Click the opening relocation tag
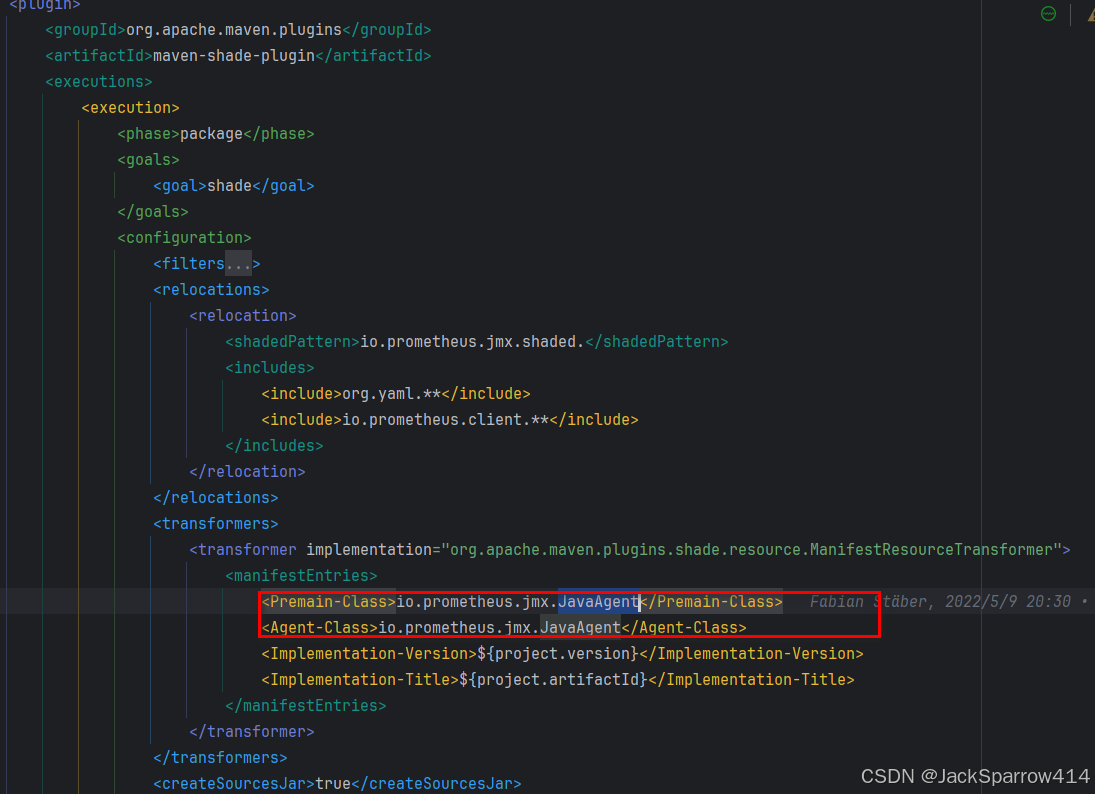The height and width of the screenshot is (794, 1095). tap(242, 316)
